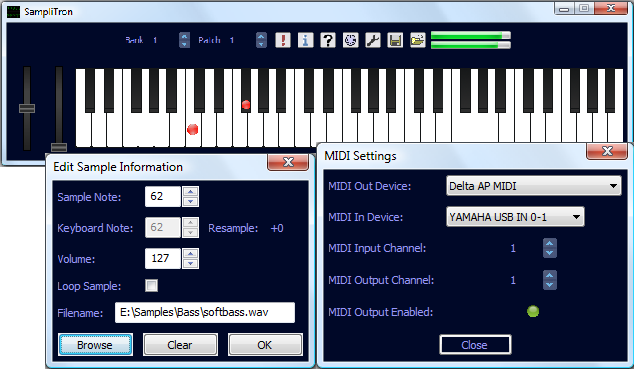Click the Filename text field
This screenshot has height=369, width=634.
click(x=205, y=312)
